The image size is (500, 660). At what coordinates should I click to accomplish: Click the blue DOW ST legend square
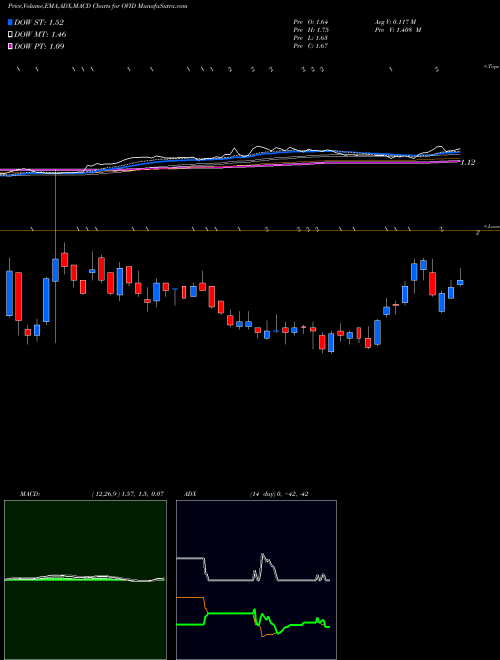10,22
